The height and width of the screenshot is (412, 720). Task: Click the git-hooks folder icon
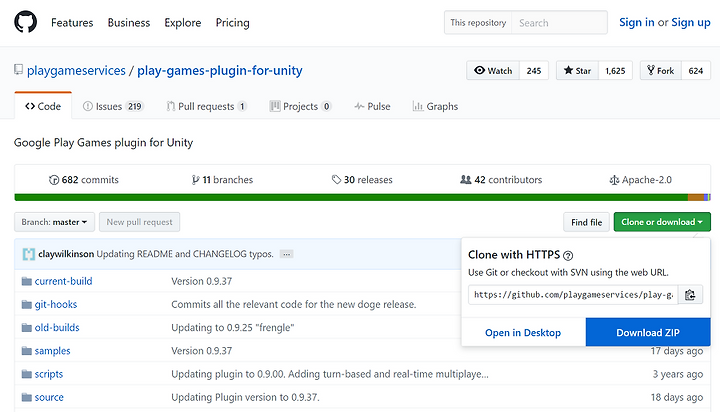tap(27, 305)
